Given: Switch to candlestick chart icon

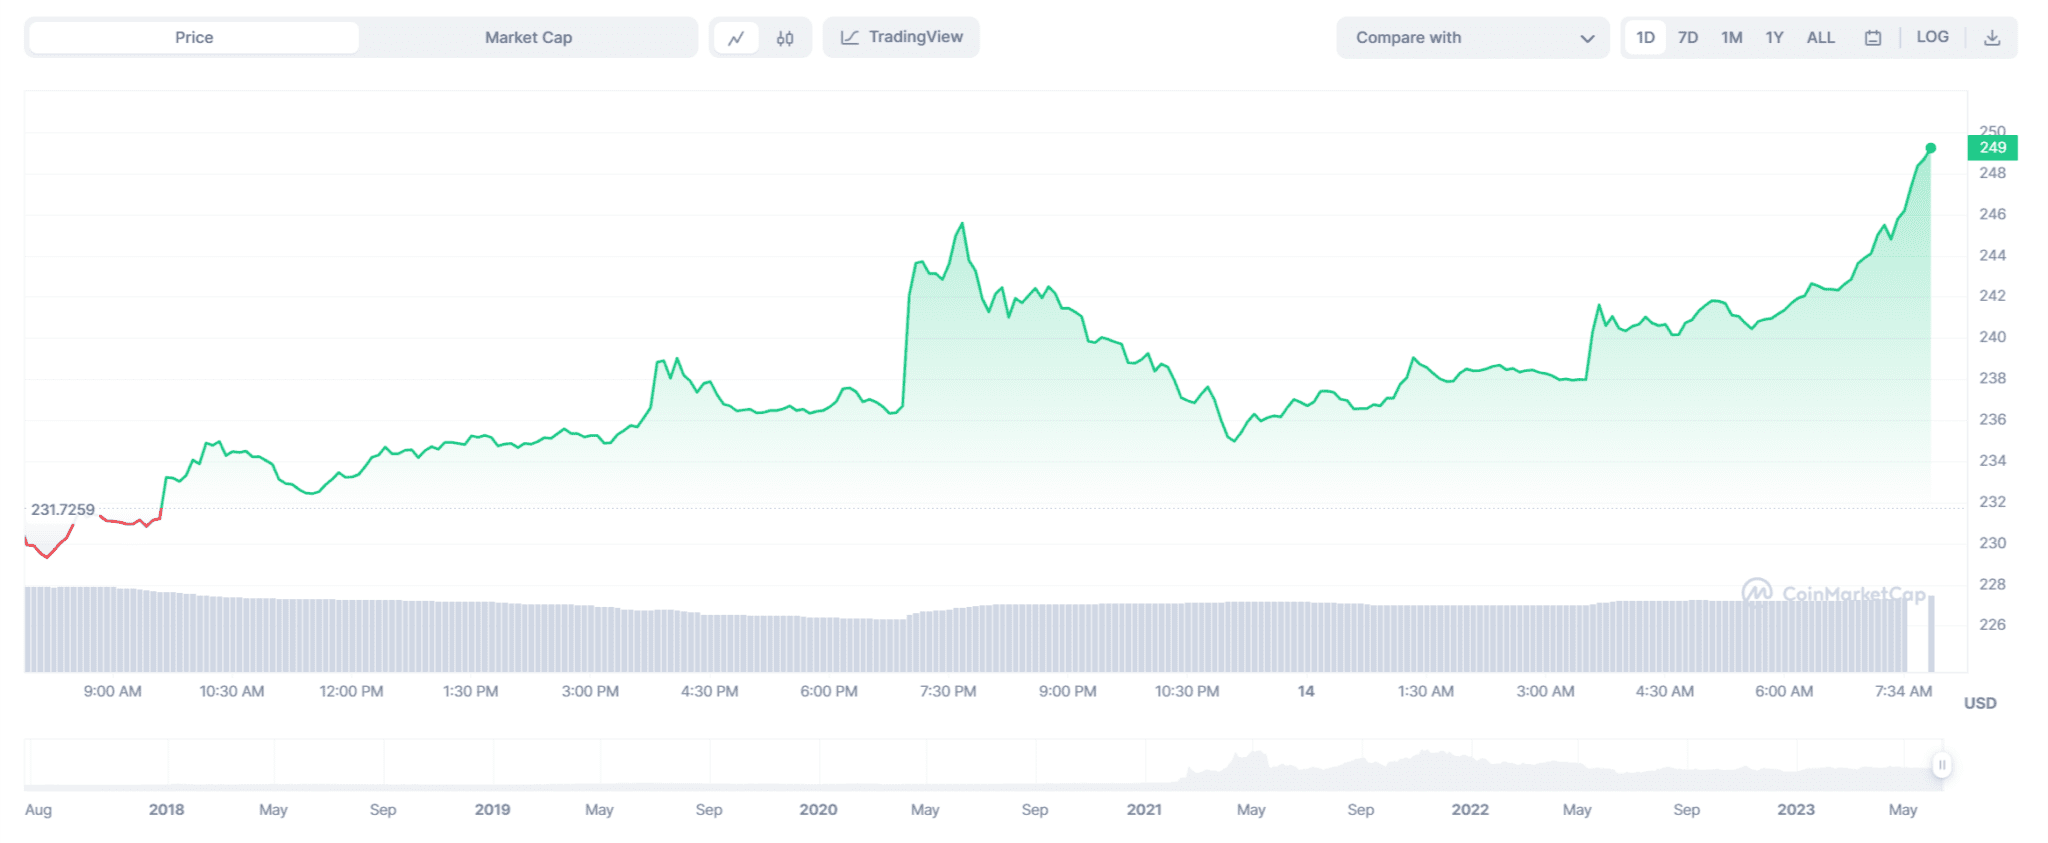Looking at the screenshot, I should click(x=785, y=38).
